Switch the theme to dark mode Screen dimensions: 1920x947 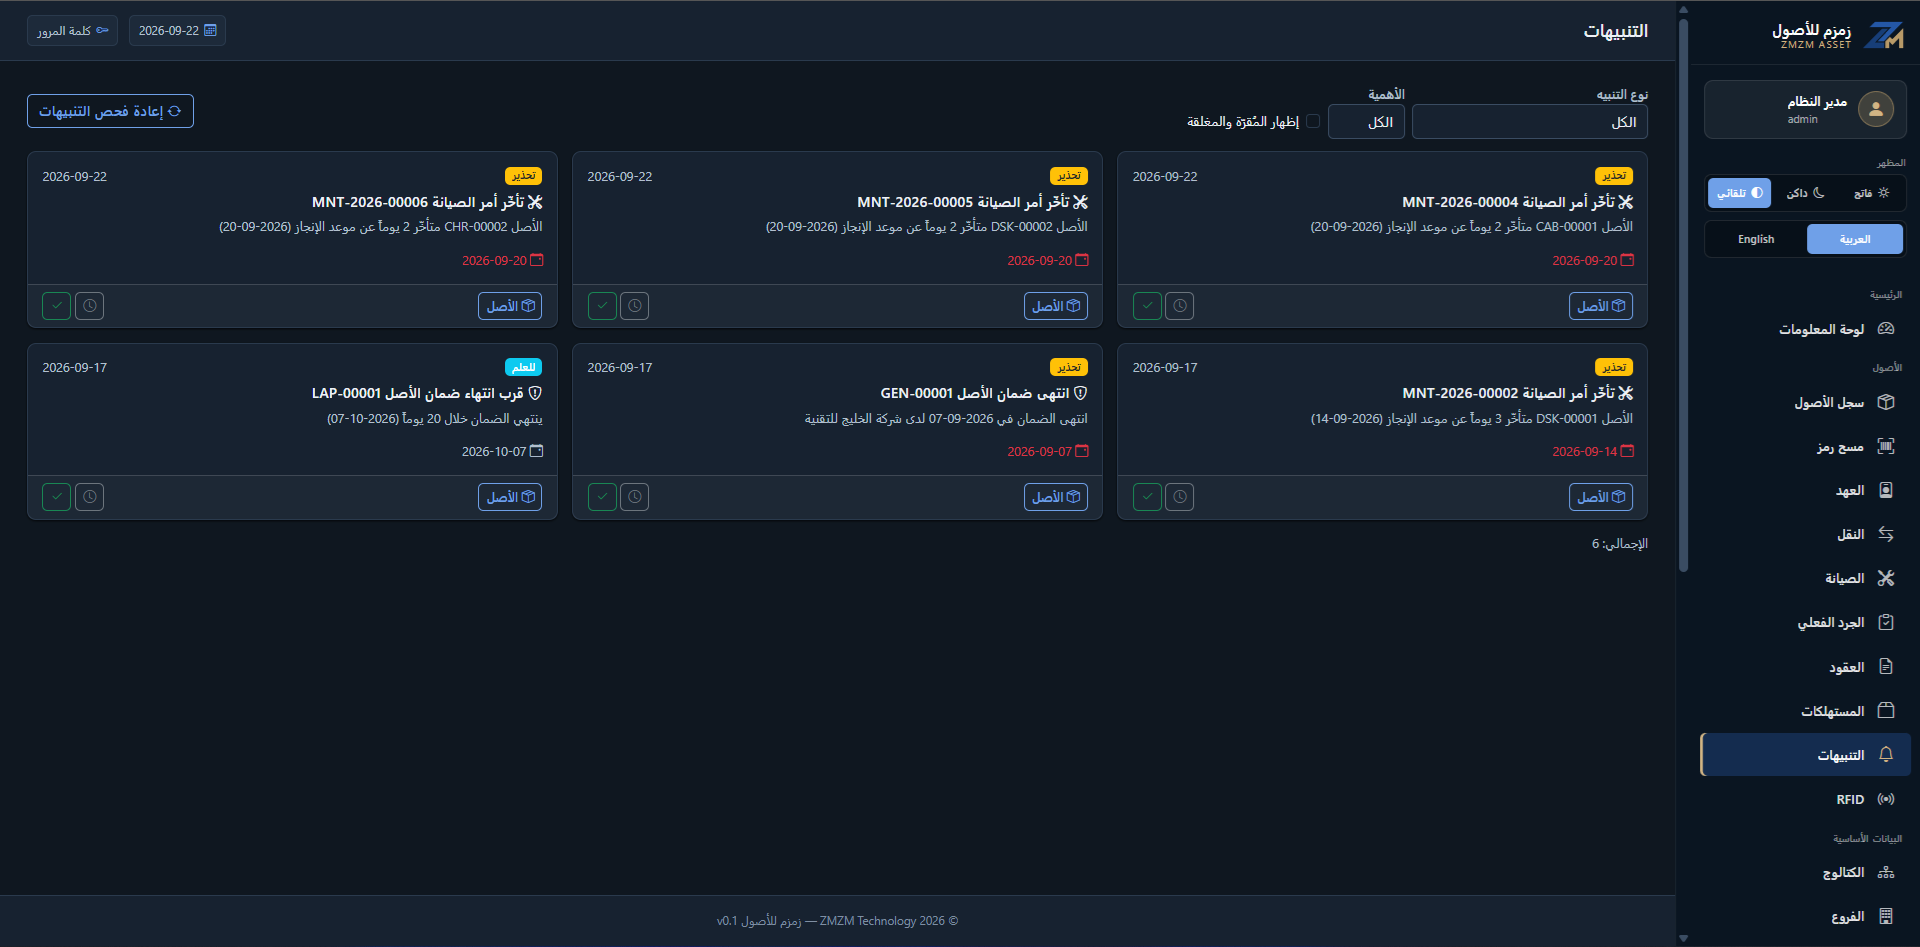[1806, 193]
